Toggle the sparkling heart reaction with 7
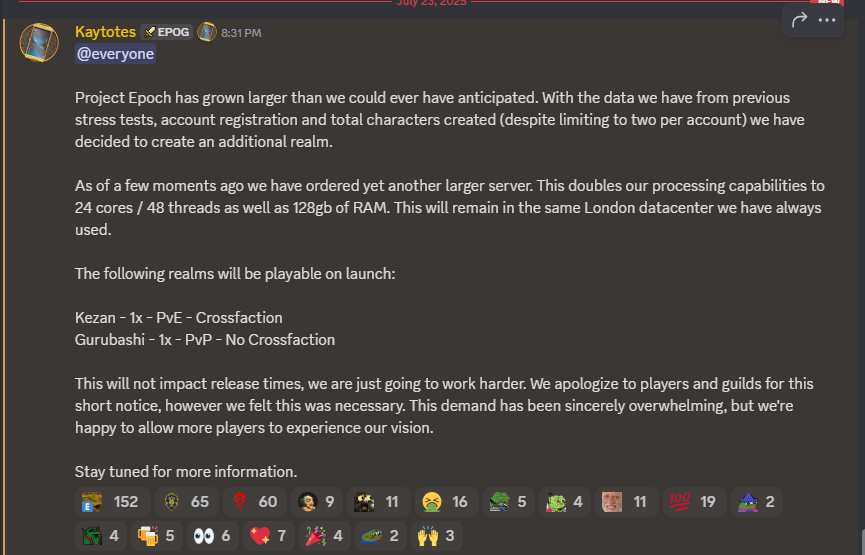The width and height of the screenshot is (865, 555). point(269,536)
